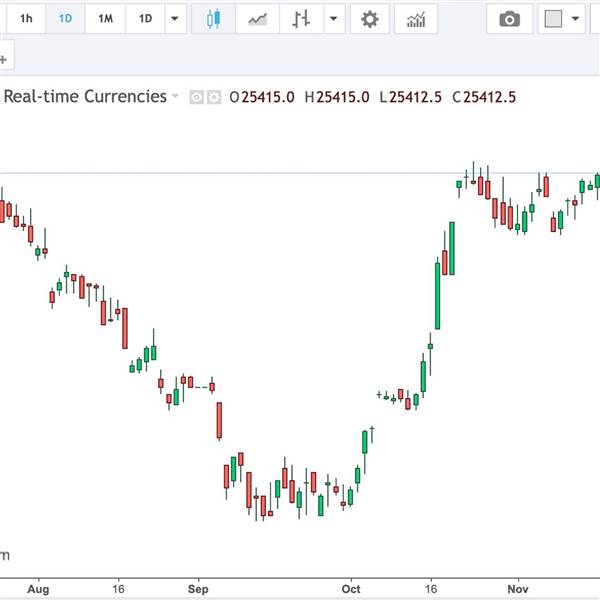Open chart settings gear icon

pos(370,19)
